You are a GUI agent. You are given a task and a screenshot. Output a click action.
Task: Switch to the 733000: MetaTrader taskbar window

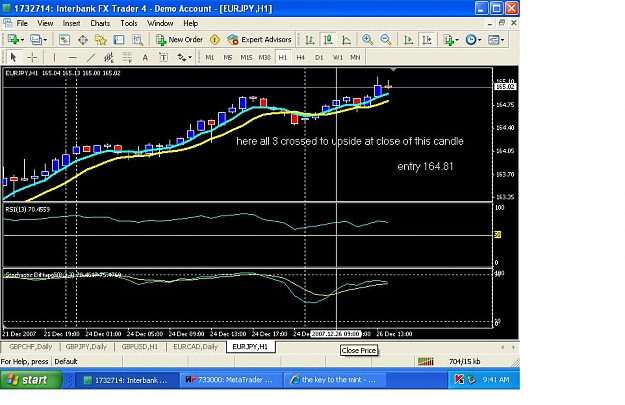(231, 380)
